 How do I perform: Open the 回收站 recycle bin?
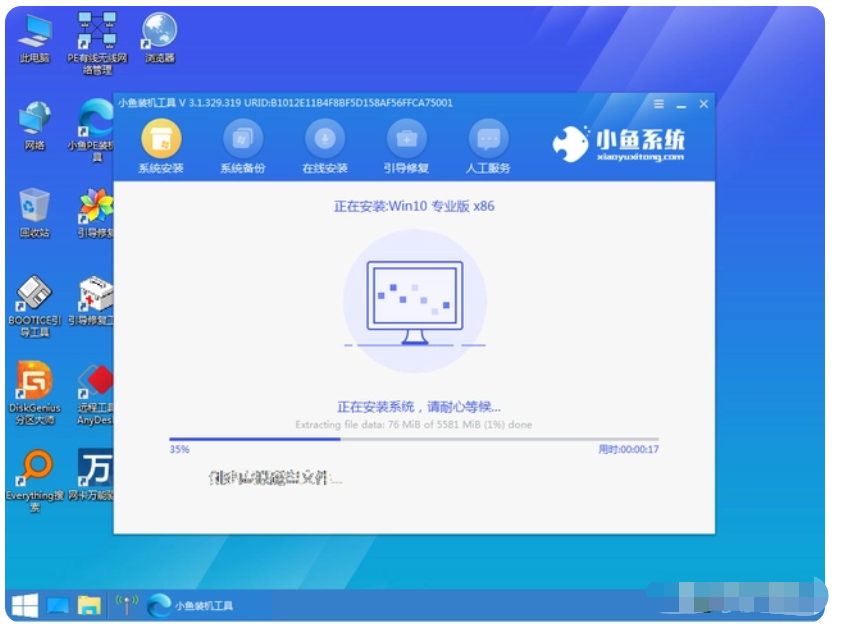35,211
